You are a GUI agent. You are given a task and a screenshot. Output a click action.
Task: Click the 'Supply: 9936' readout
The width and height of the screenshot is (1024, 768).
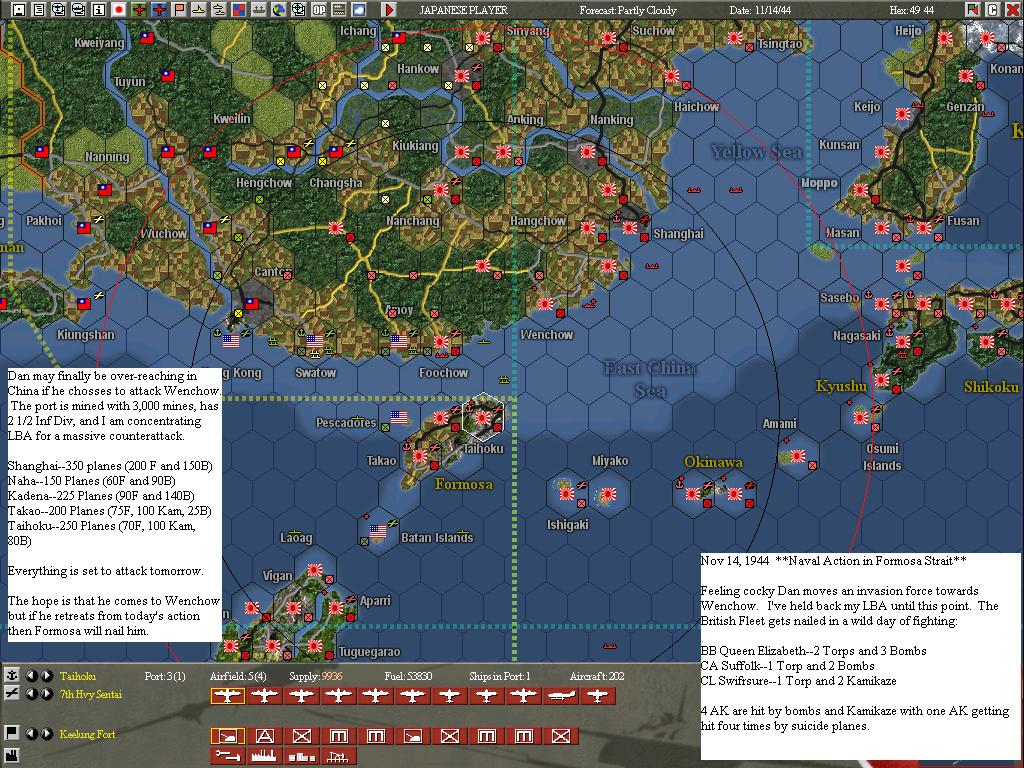(x=315, y=676)
